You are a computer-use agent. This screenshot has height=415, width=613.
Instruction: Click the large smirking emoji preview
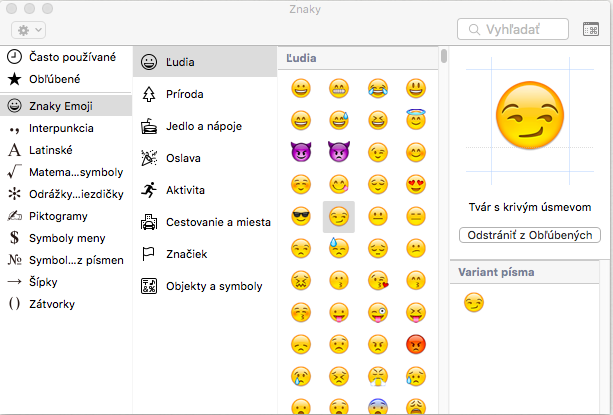coord(530,115)
